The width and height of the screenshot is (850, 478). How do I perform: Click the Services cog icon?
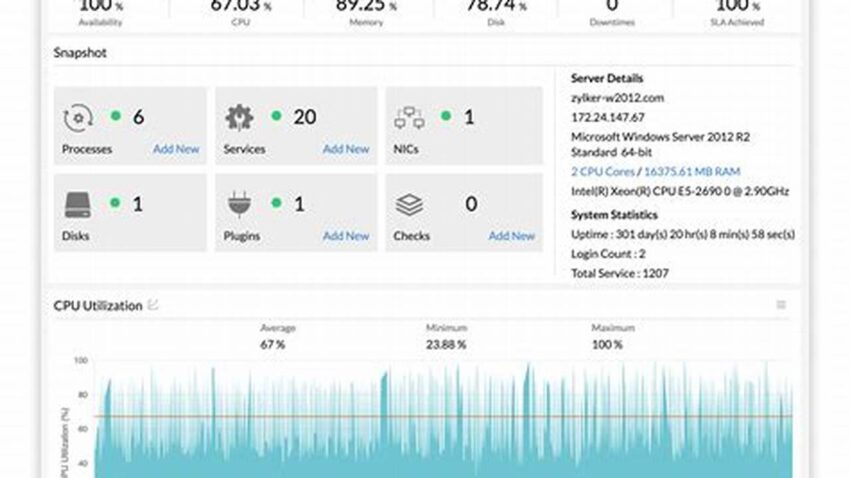[x=239, y=117]
